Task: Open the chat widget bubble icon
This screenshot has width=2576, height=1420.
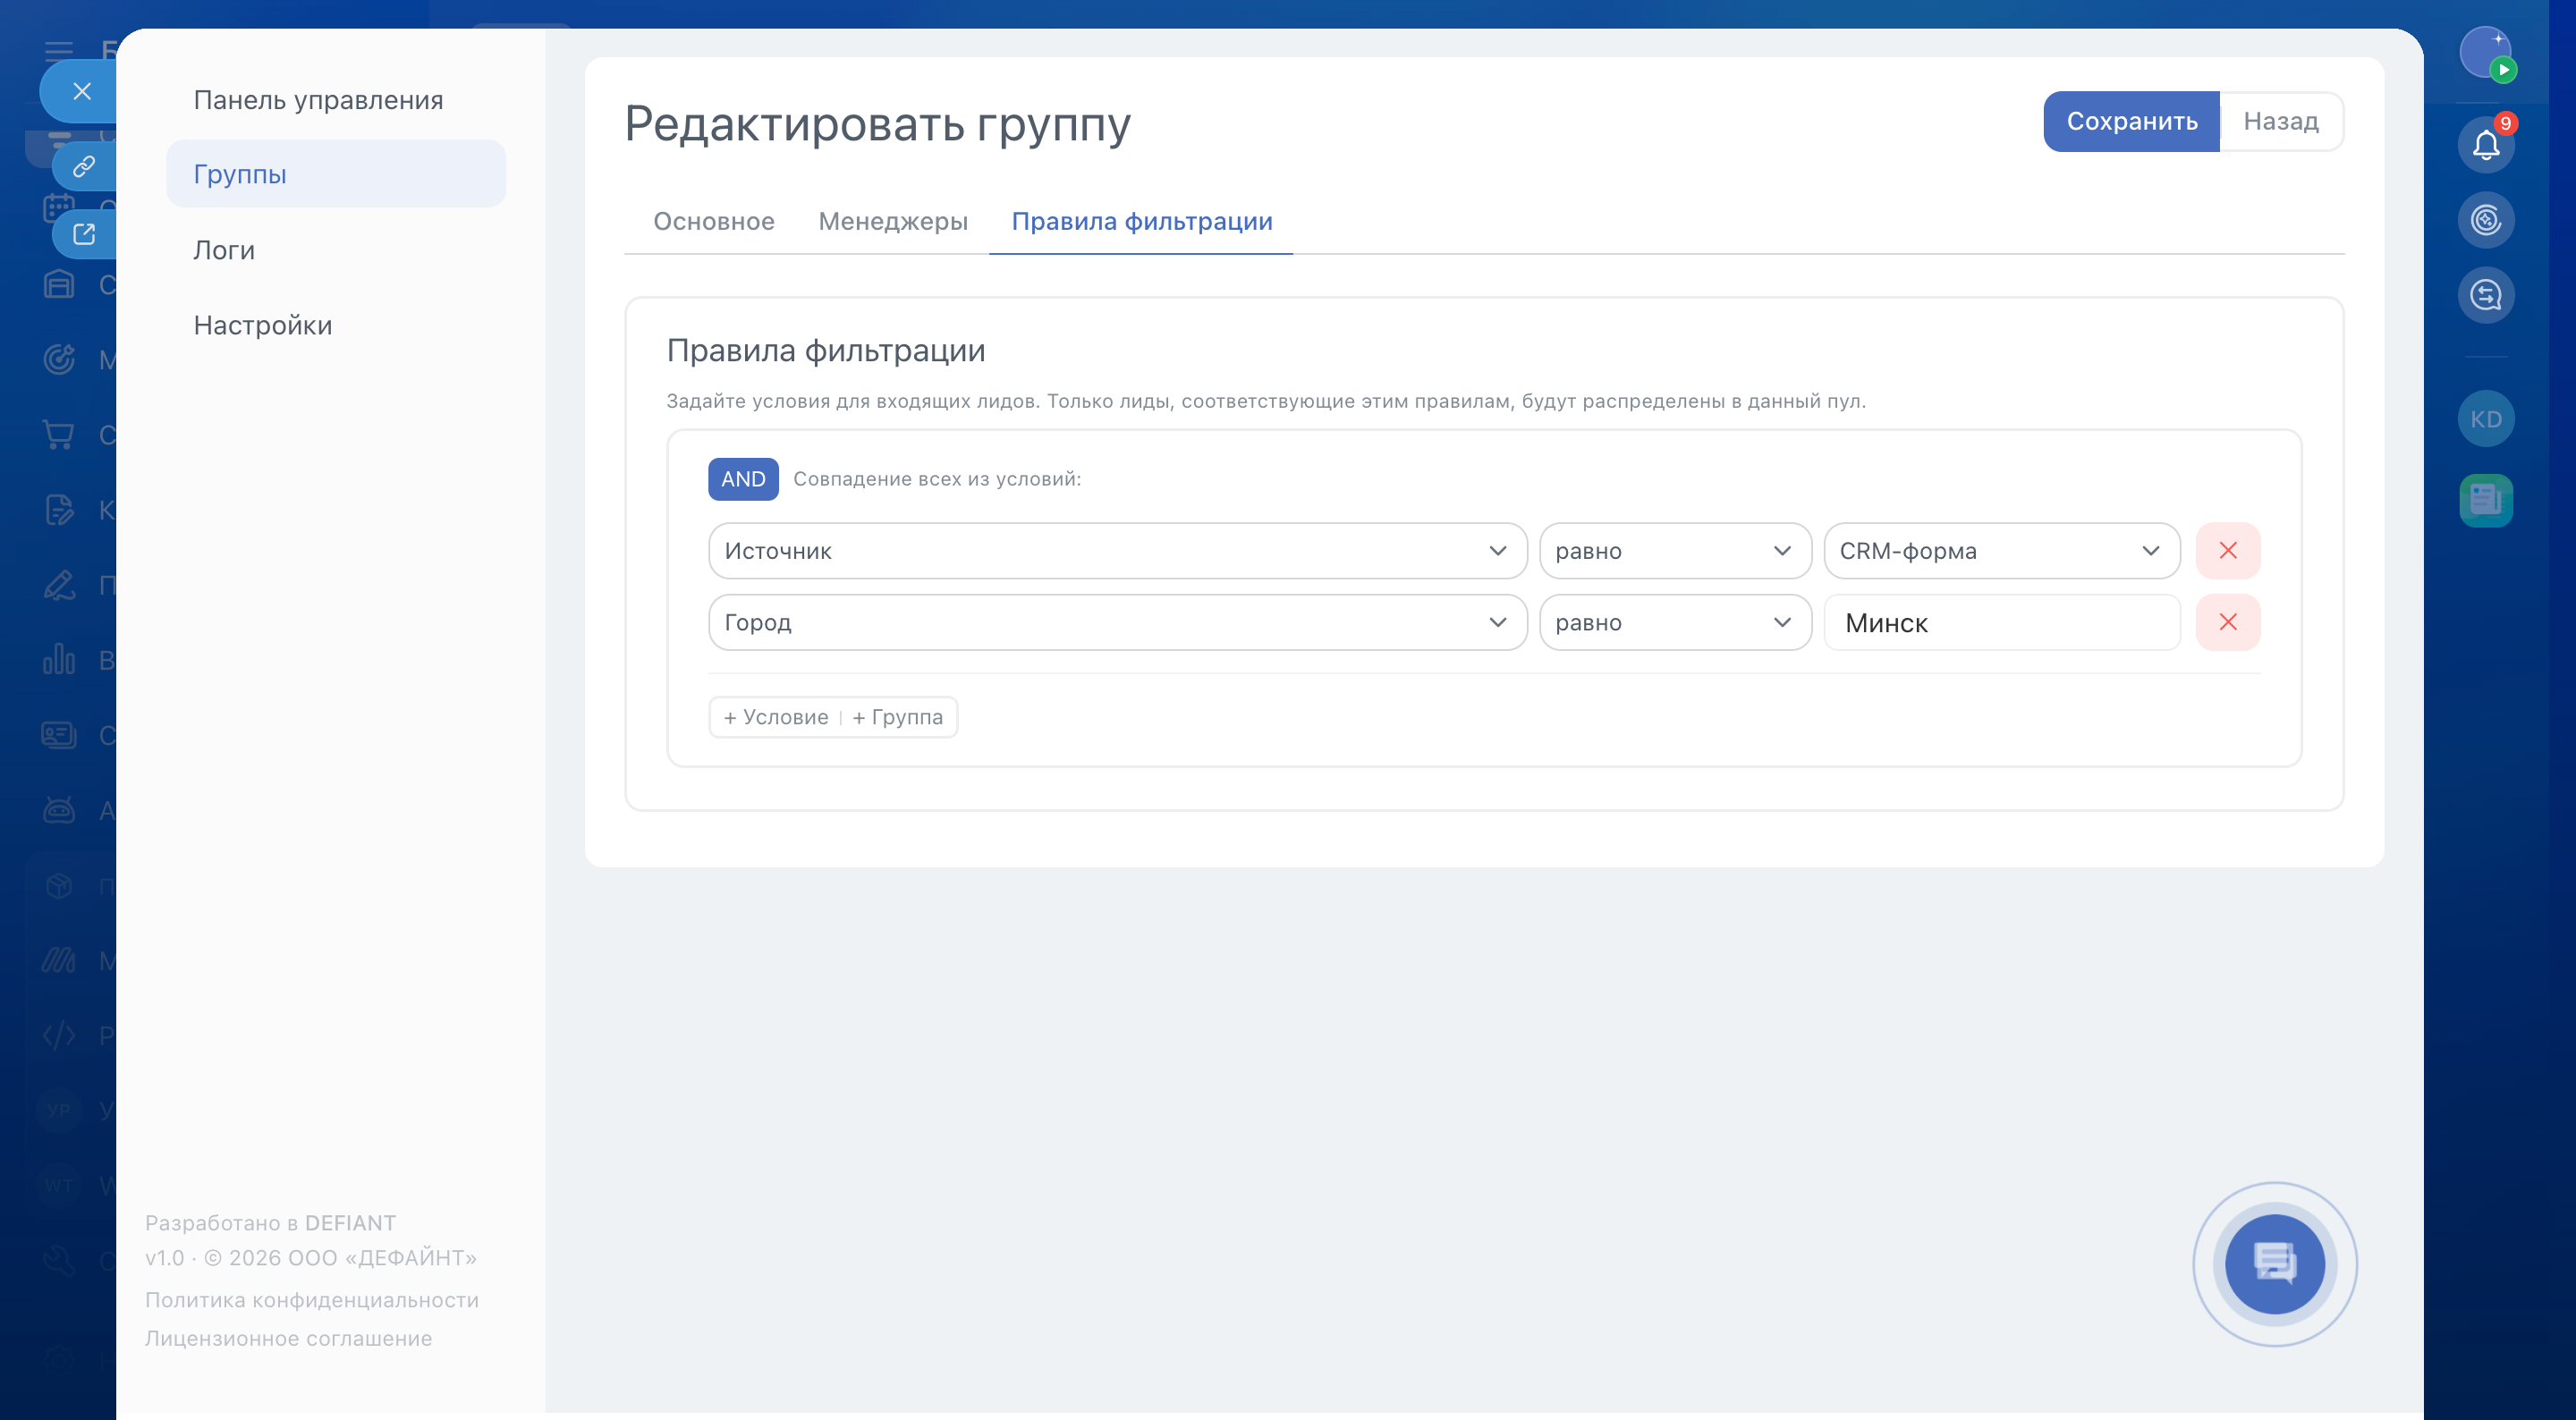Action: point(2274,1263)
